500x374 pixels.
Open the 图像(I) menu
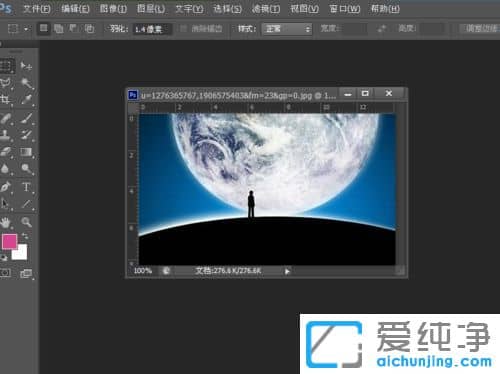pos(113,9)
